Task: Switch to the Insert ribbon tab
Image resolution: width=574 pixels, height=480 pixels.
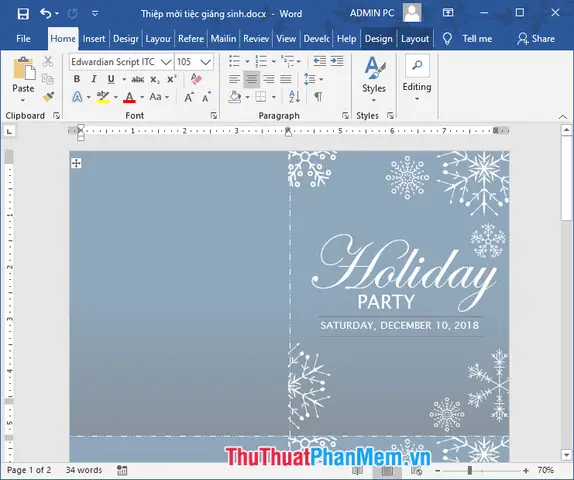Action: (x=94, y=38)
